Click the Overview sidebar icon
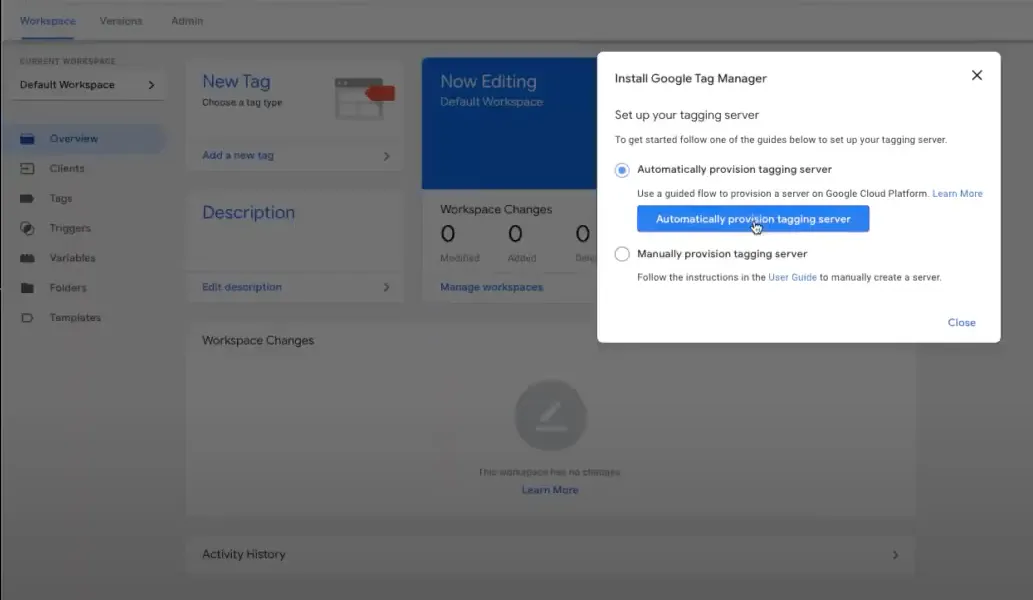The image size is (1033, 600). pos(27,138)
